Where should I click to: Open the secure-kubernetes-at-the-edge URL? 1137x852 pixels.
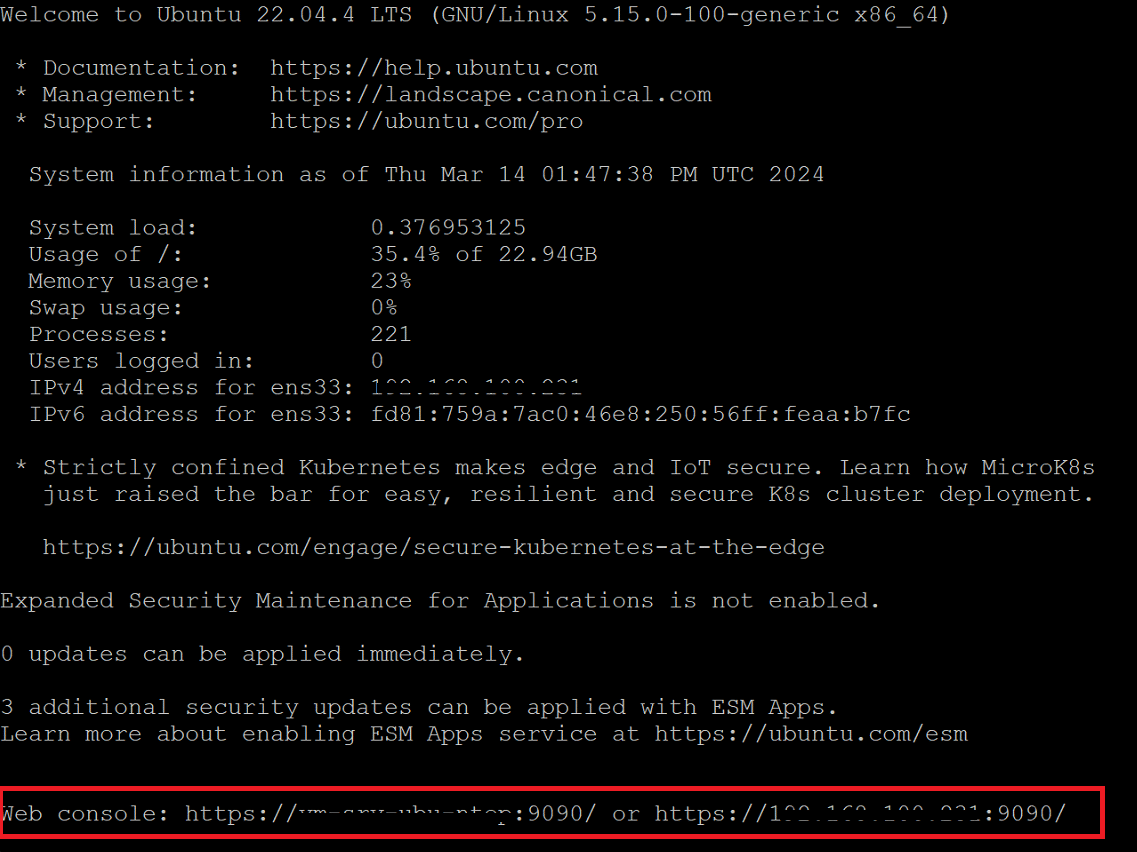coord(433,547)
